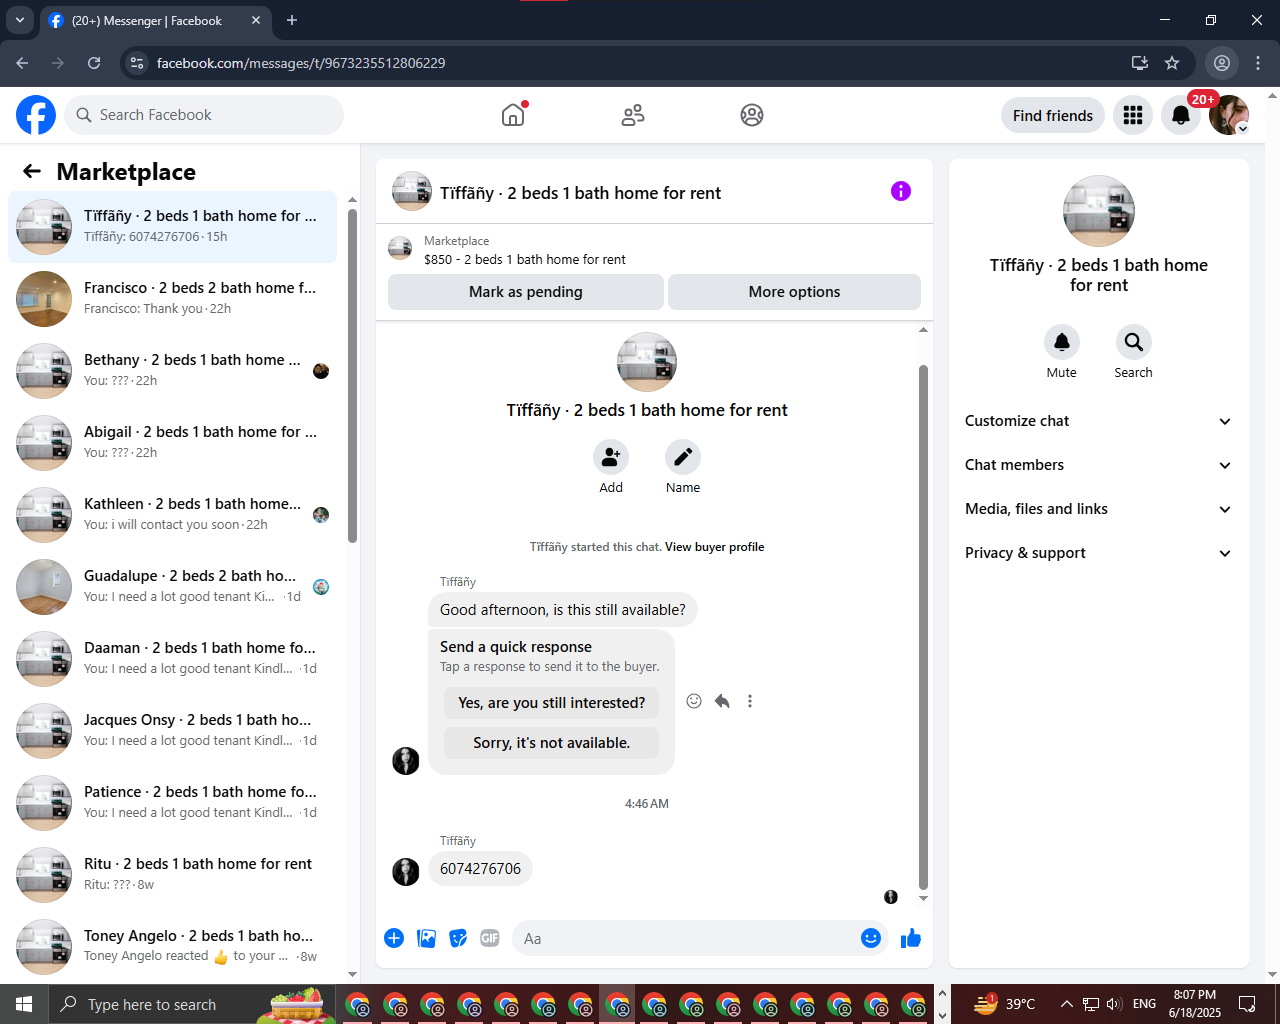Click More options button
Image resolution: width=1280 pixels, height=1024 pixels.
coord(795,292)
